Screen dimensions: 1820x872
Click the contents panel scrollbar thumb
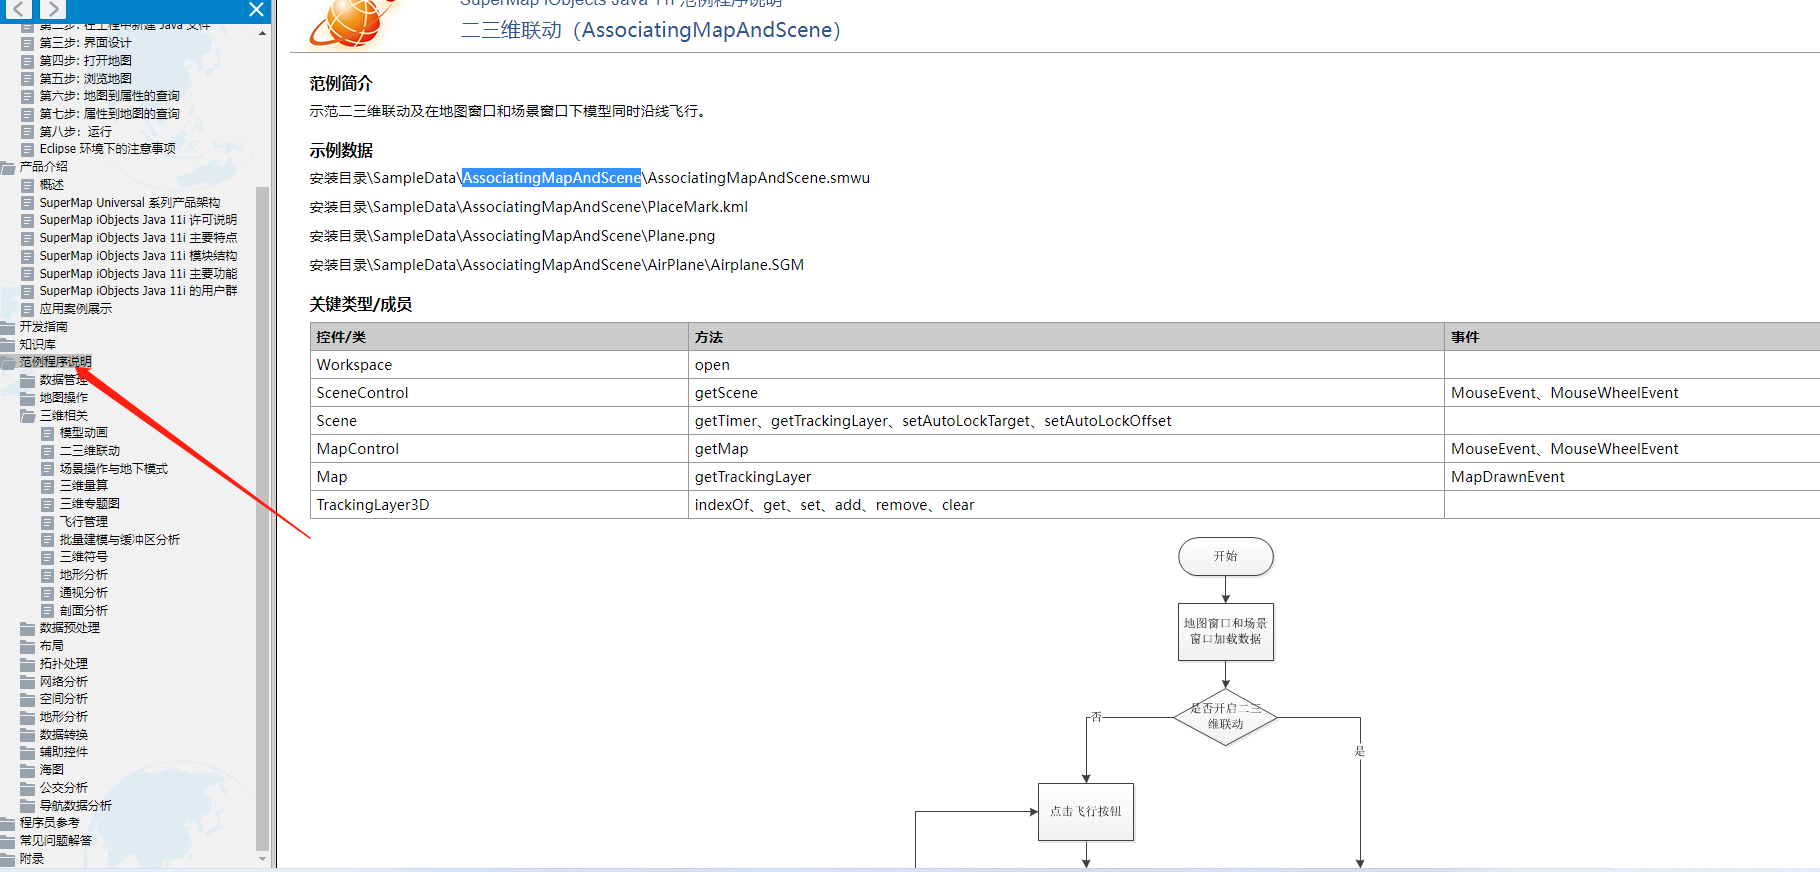pyautogui.click(x=263, y=517)
